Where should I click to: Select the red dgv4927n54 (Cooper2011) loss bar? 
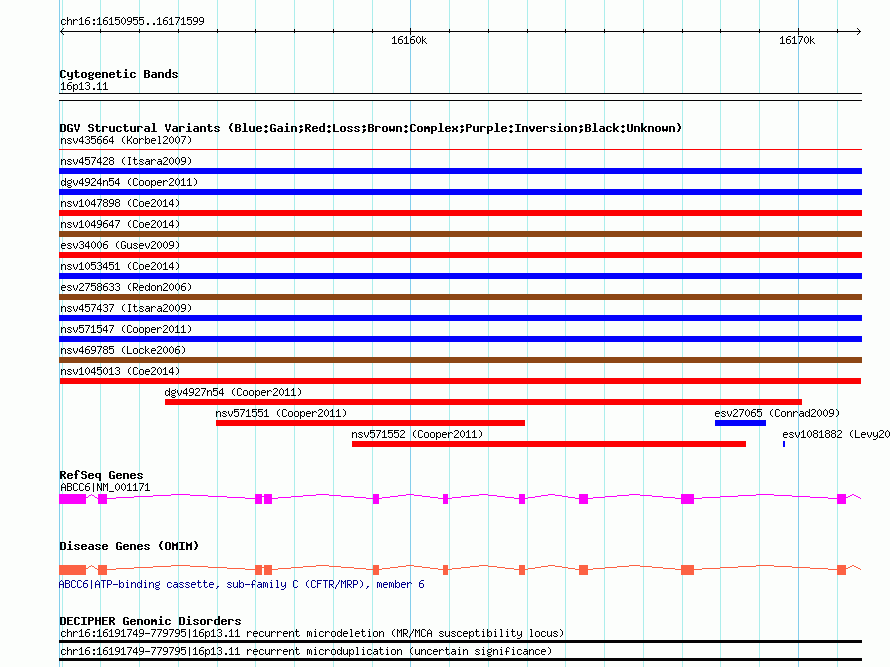pos(483,402)
